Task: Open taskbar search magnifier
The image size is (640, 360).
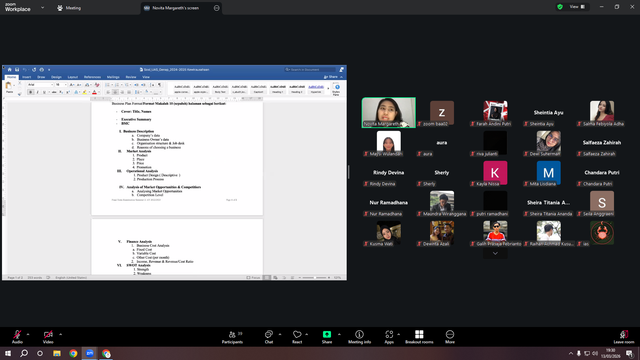Action: 24,353
